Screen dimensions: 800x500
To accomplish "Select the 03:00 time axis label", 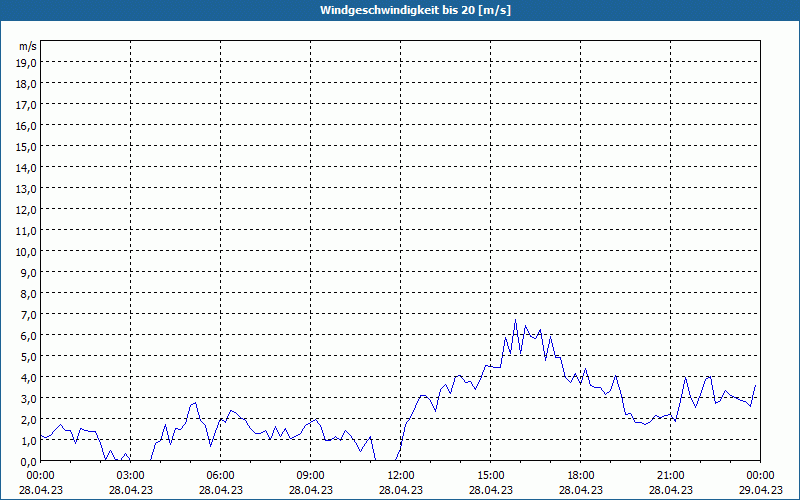I will [x=131, y=475].
